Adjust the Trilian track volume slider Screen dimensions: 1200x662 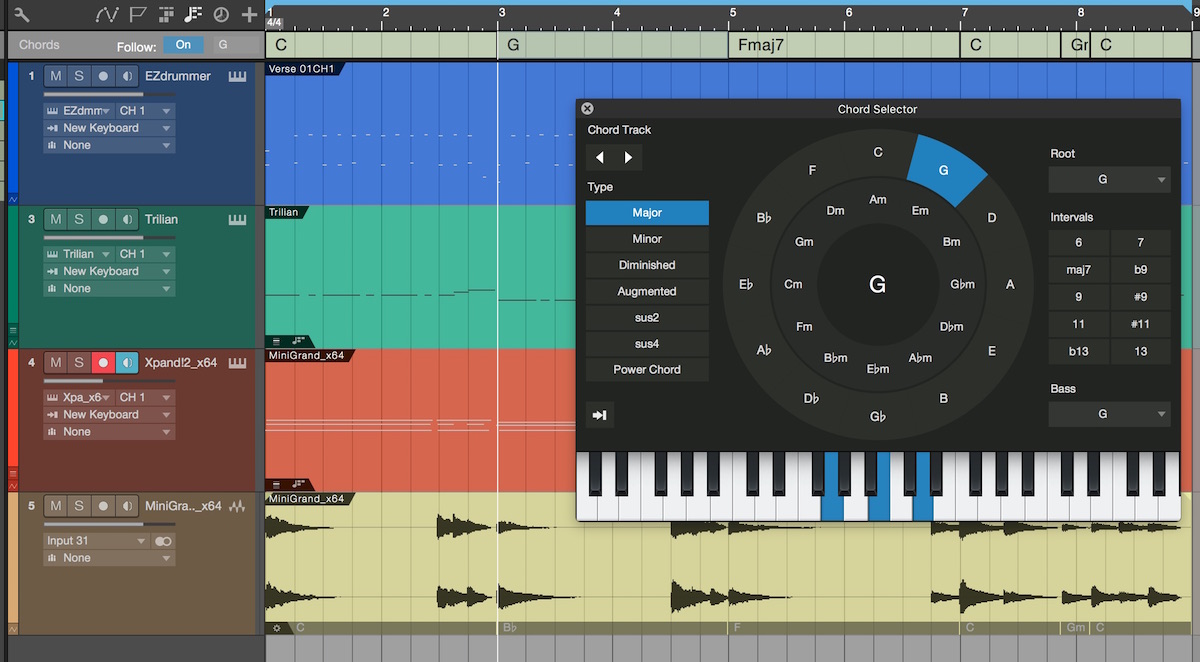click(94, 237)
